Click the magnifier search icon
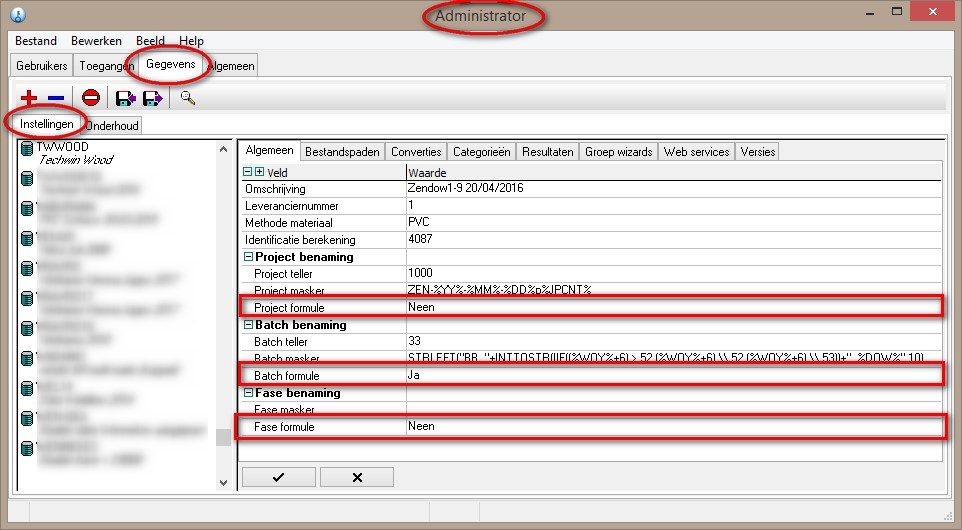 188,98
